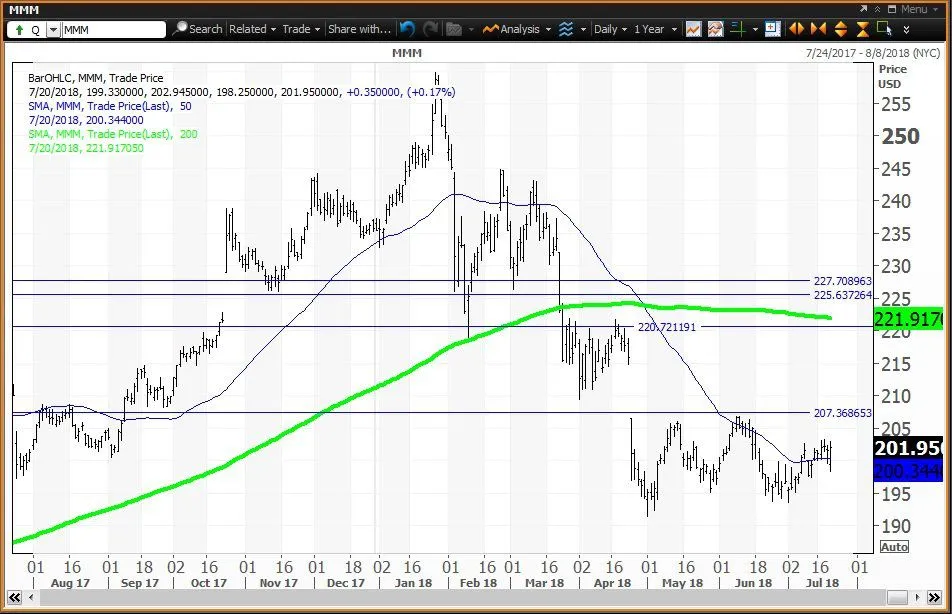
Task: Click the 220.721191 level label
Action: pos(666,327)
